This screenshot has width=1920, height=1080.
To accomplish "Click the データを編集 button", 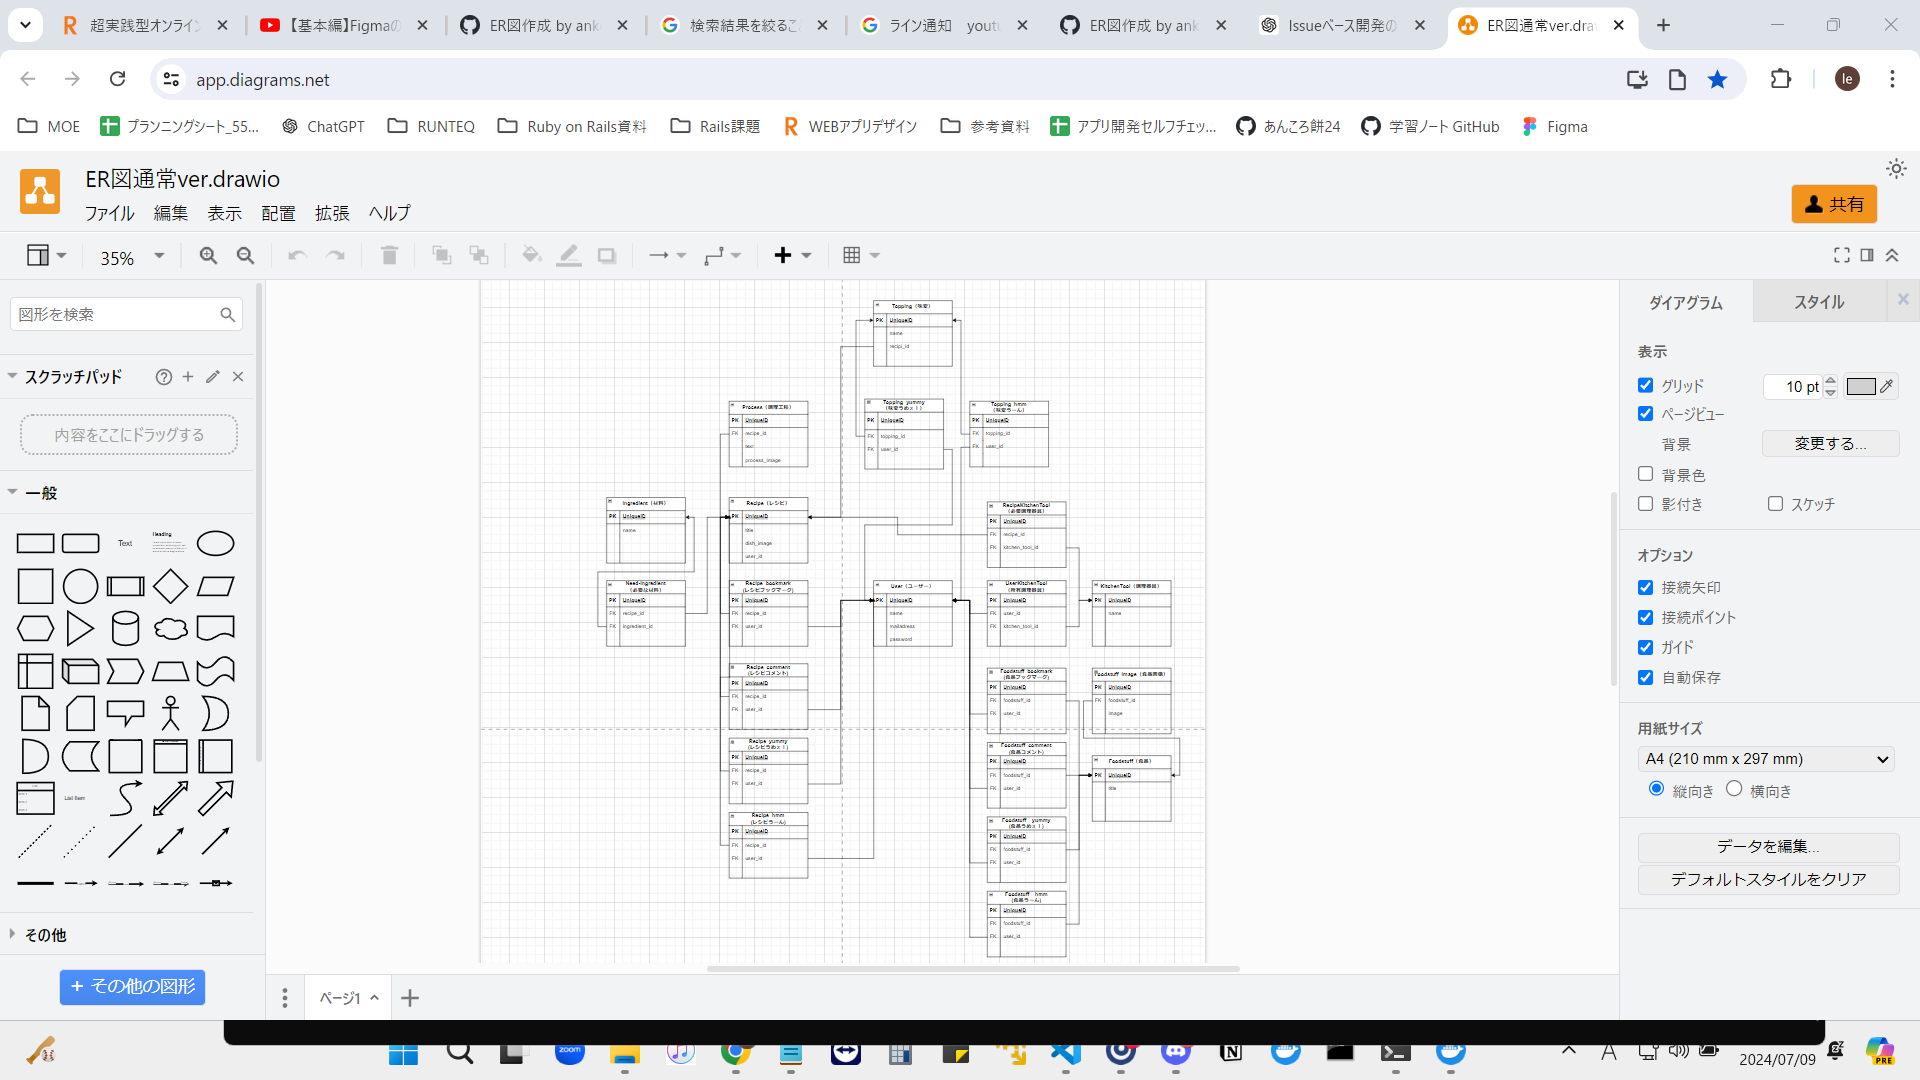I will (x=1768, y=847).
